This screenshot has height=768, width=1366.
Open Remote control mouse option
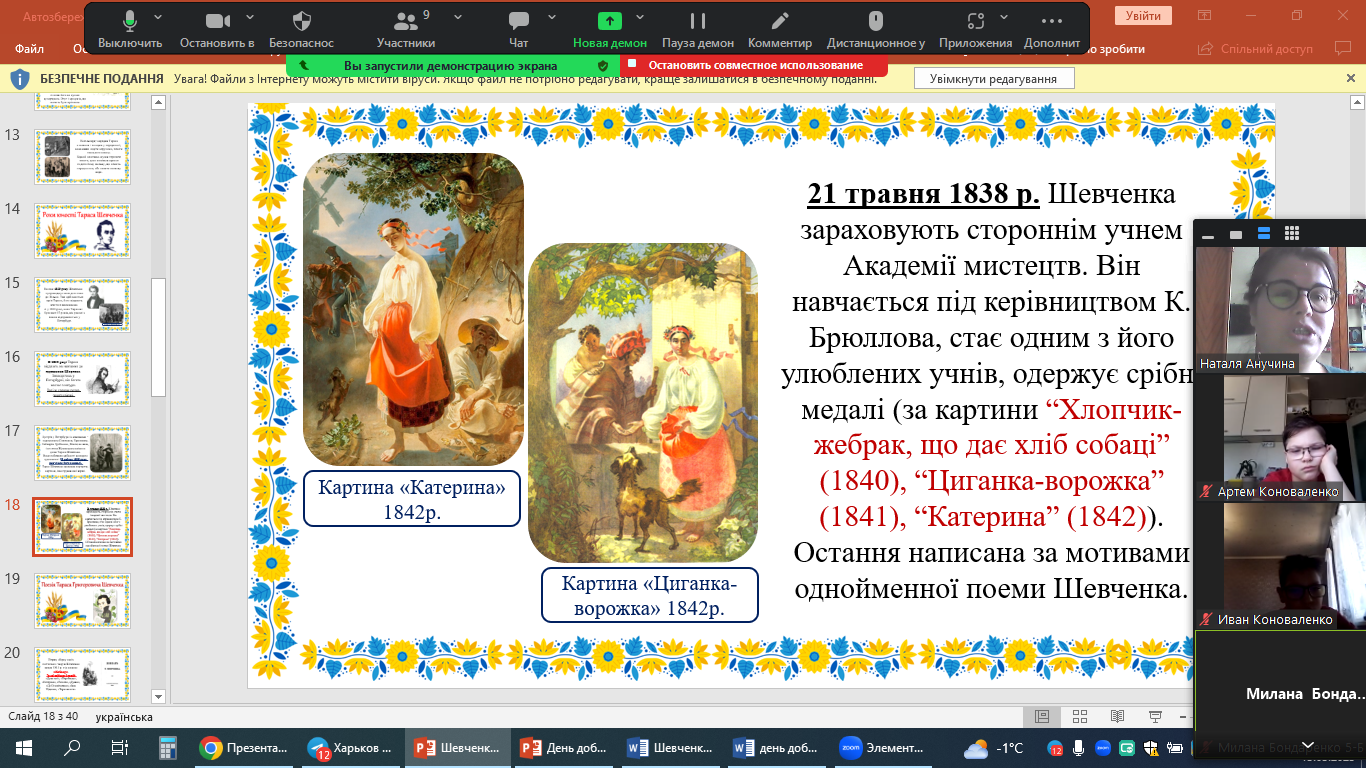tap(876, 29)
